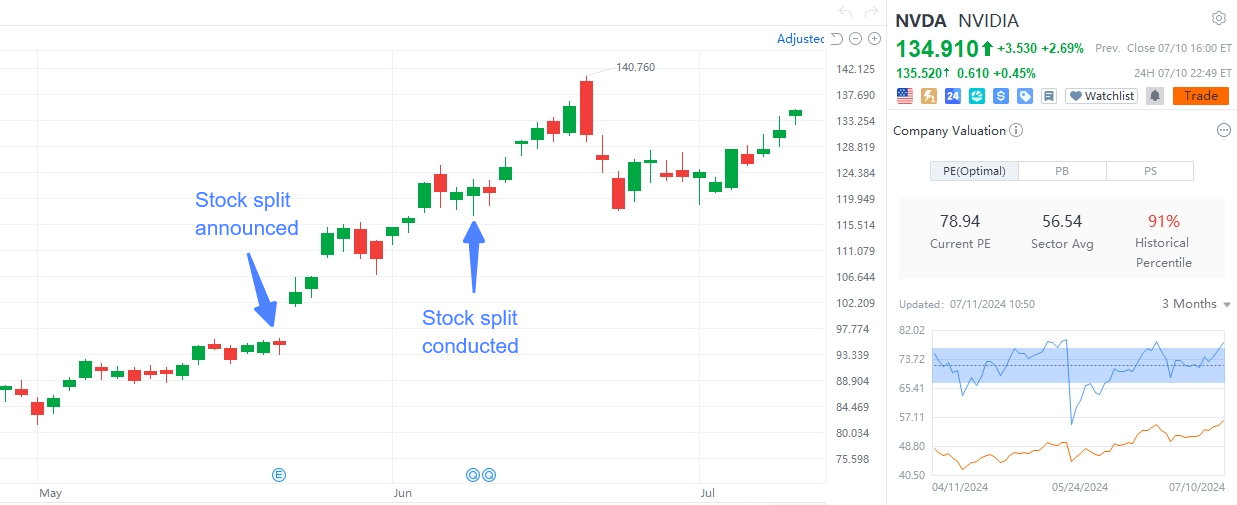
Task: Click the blue dollar sign icon
Action: 1001,96
